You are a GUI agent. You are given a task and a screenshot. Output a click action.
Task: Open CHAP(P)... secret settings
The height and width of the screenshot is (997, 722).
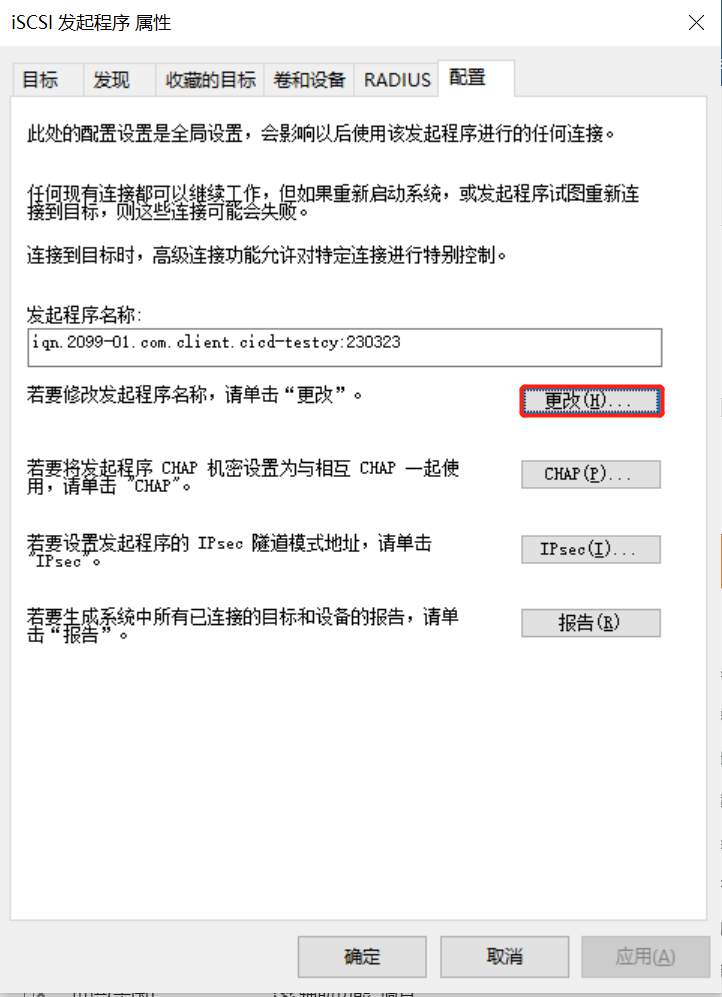click(x=591, y=474)
